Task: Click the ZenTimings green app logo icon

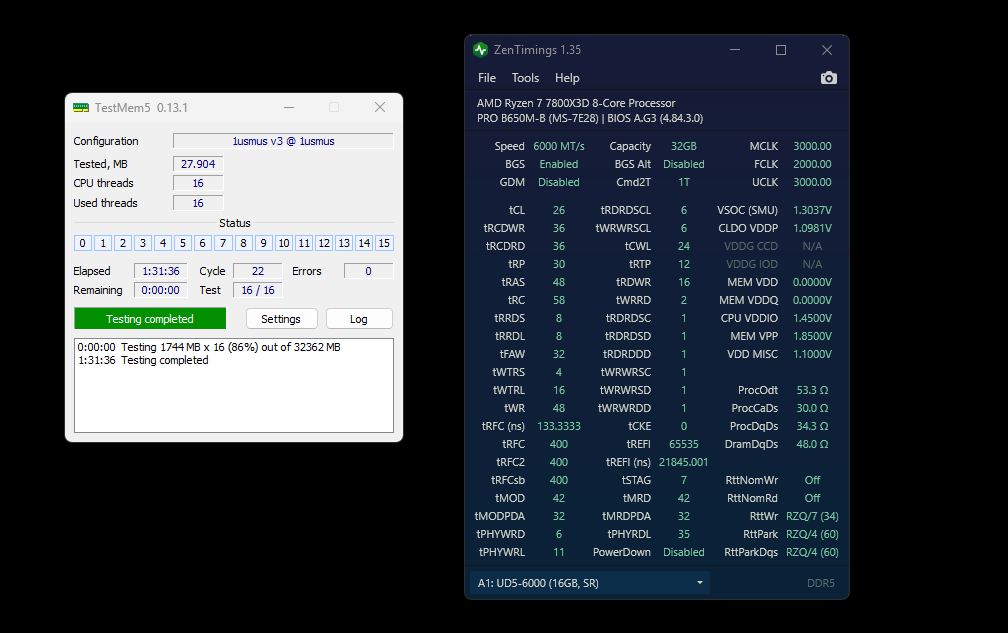Action: coord(480,49)
